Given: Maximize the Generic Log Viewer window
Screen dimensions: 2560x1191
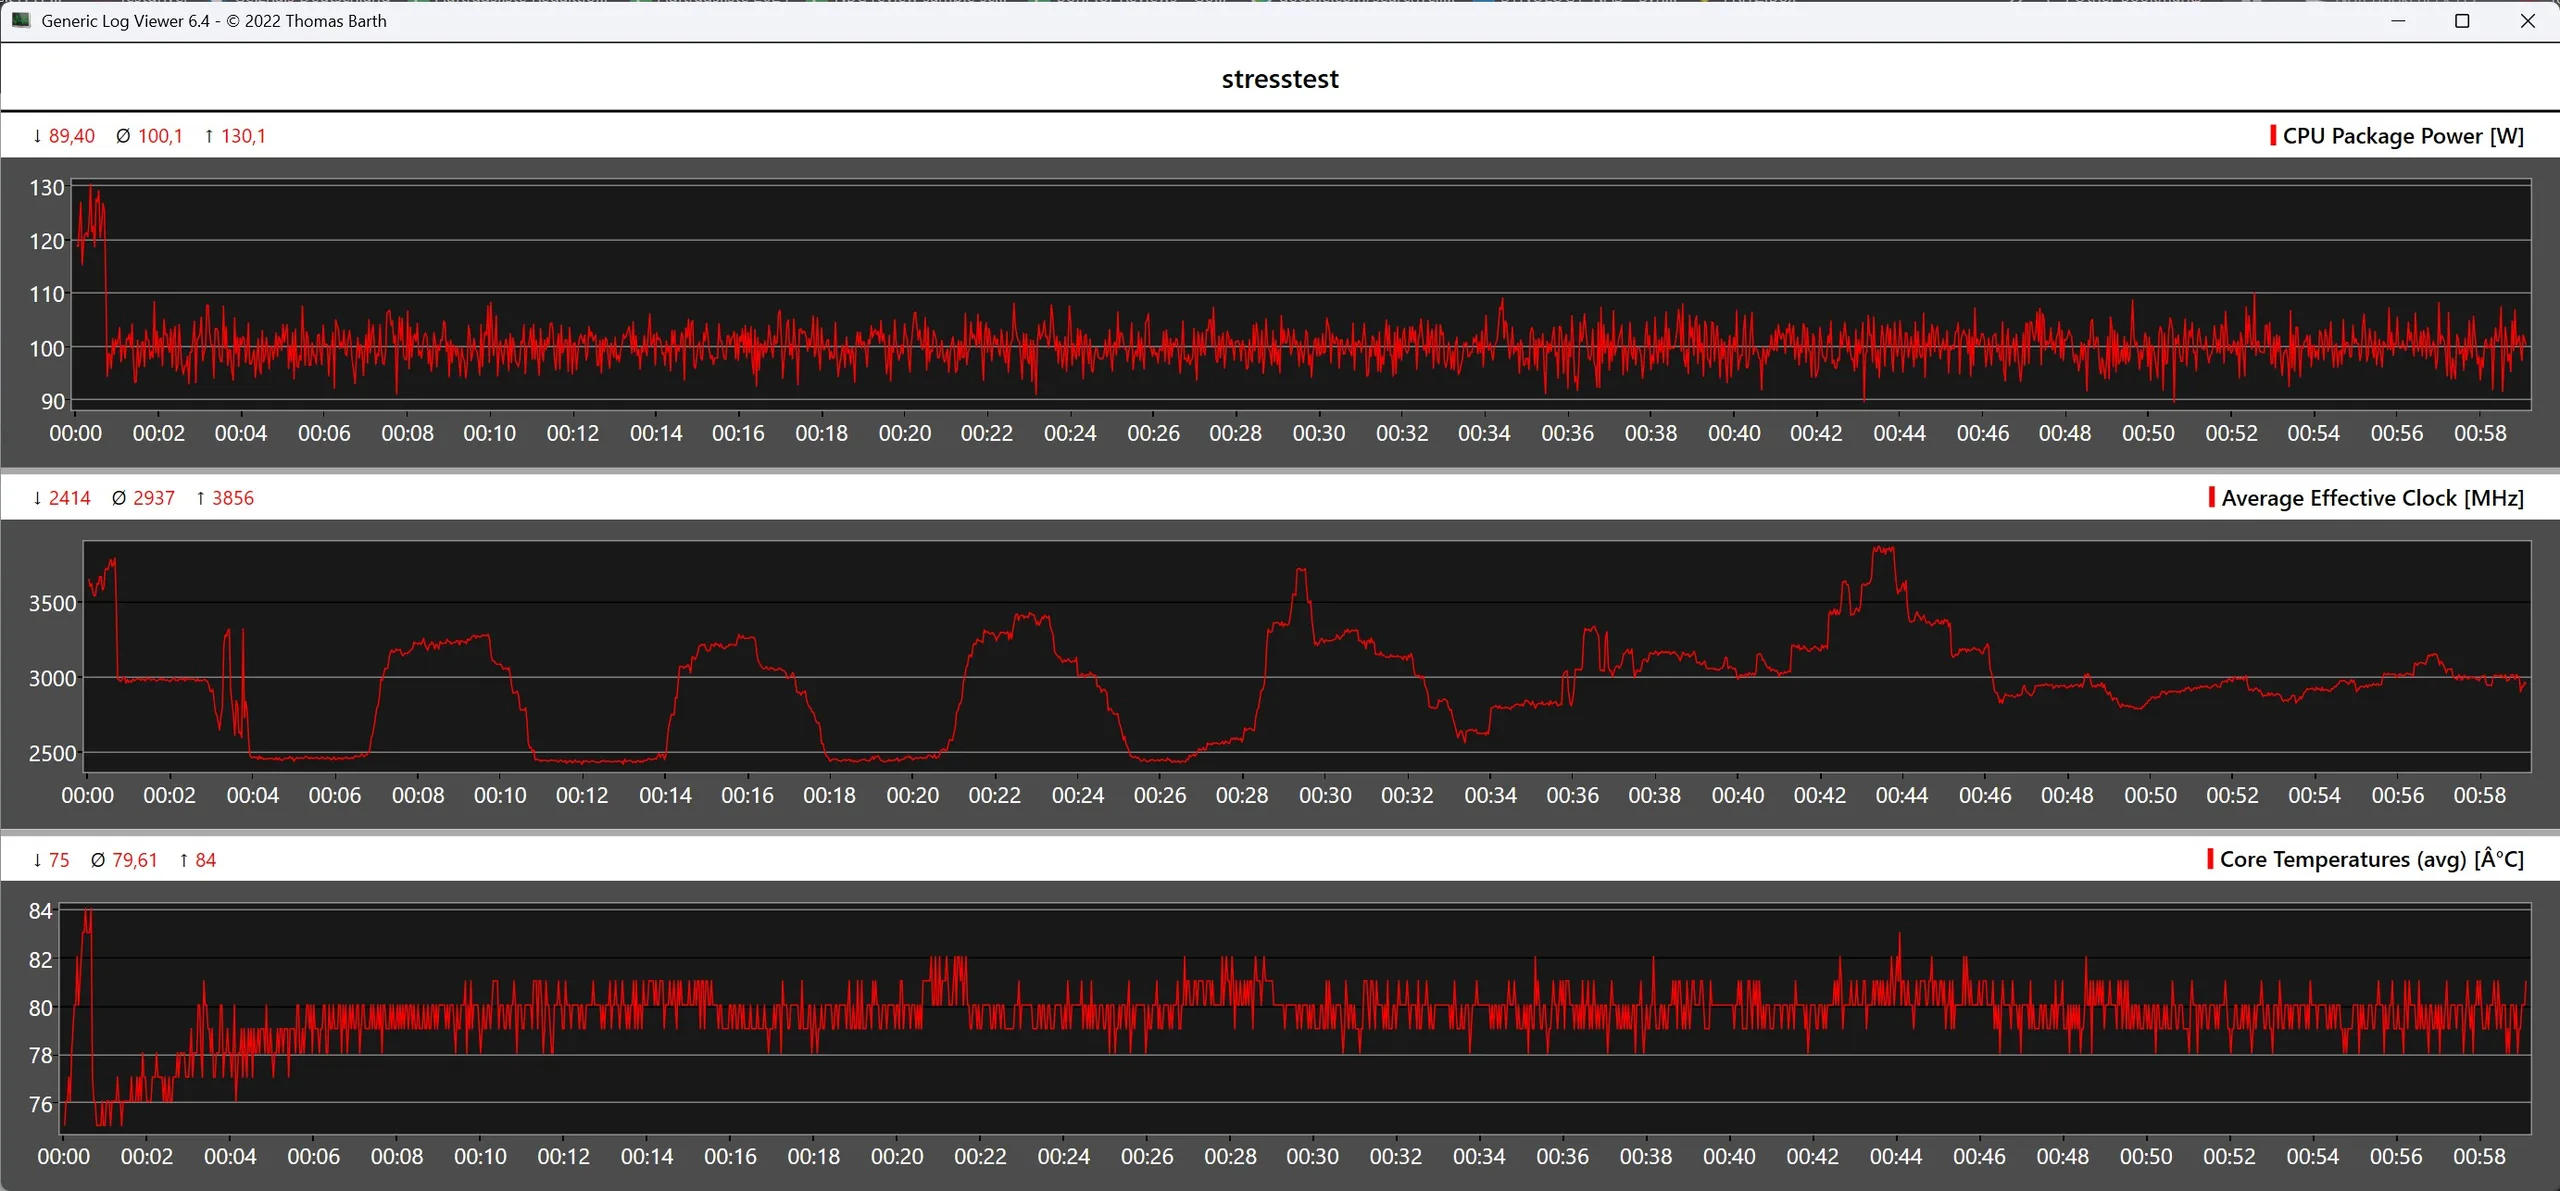Looking at the screenshot, I should point(2462,21).
